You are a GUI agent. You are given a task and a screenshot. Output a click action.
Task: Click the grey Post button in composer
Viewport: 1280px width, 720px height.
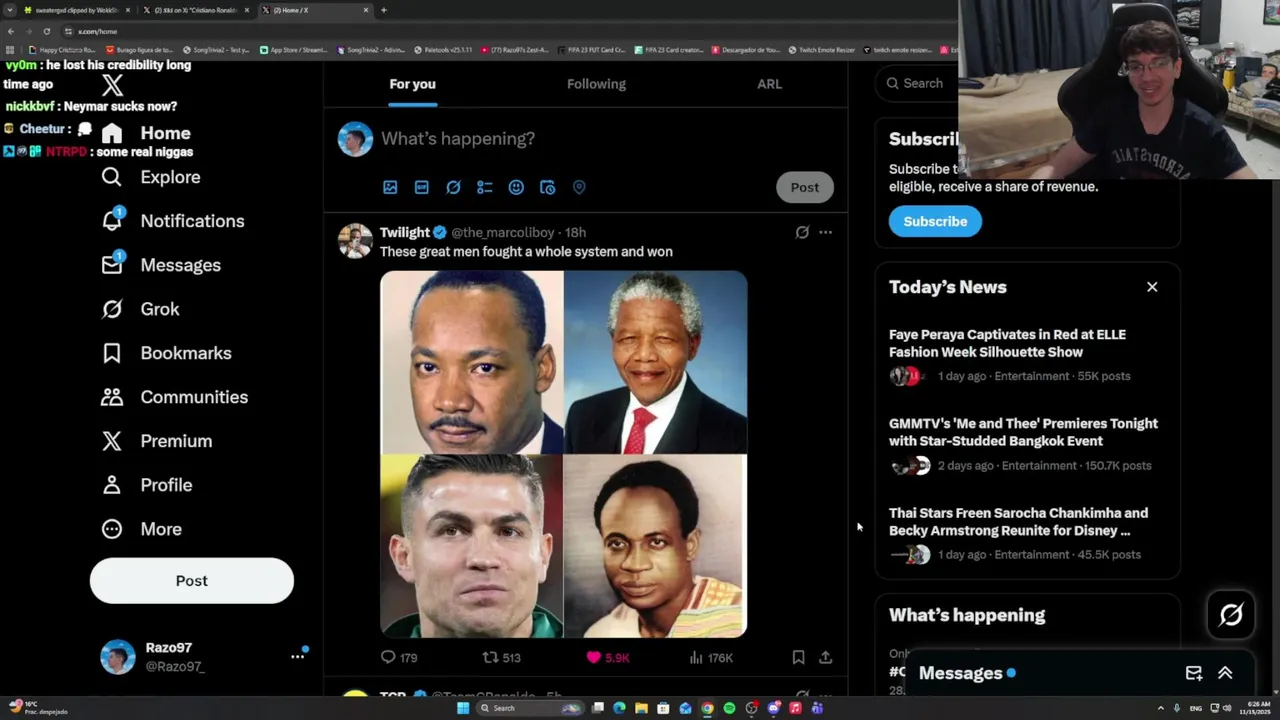coord(805,187)
